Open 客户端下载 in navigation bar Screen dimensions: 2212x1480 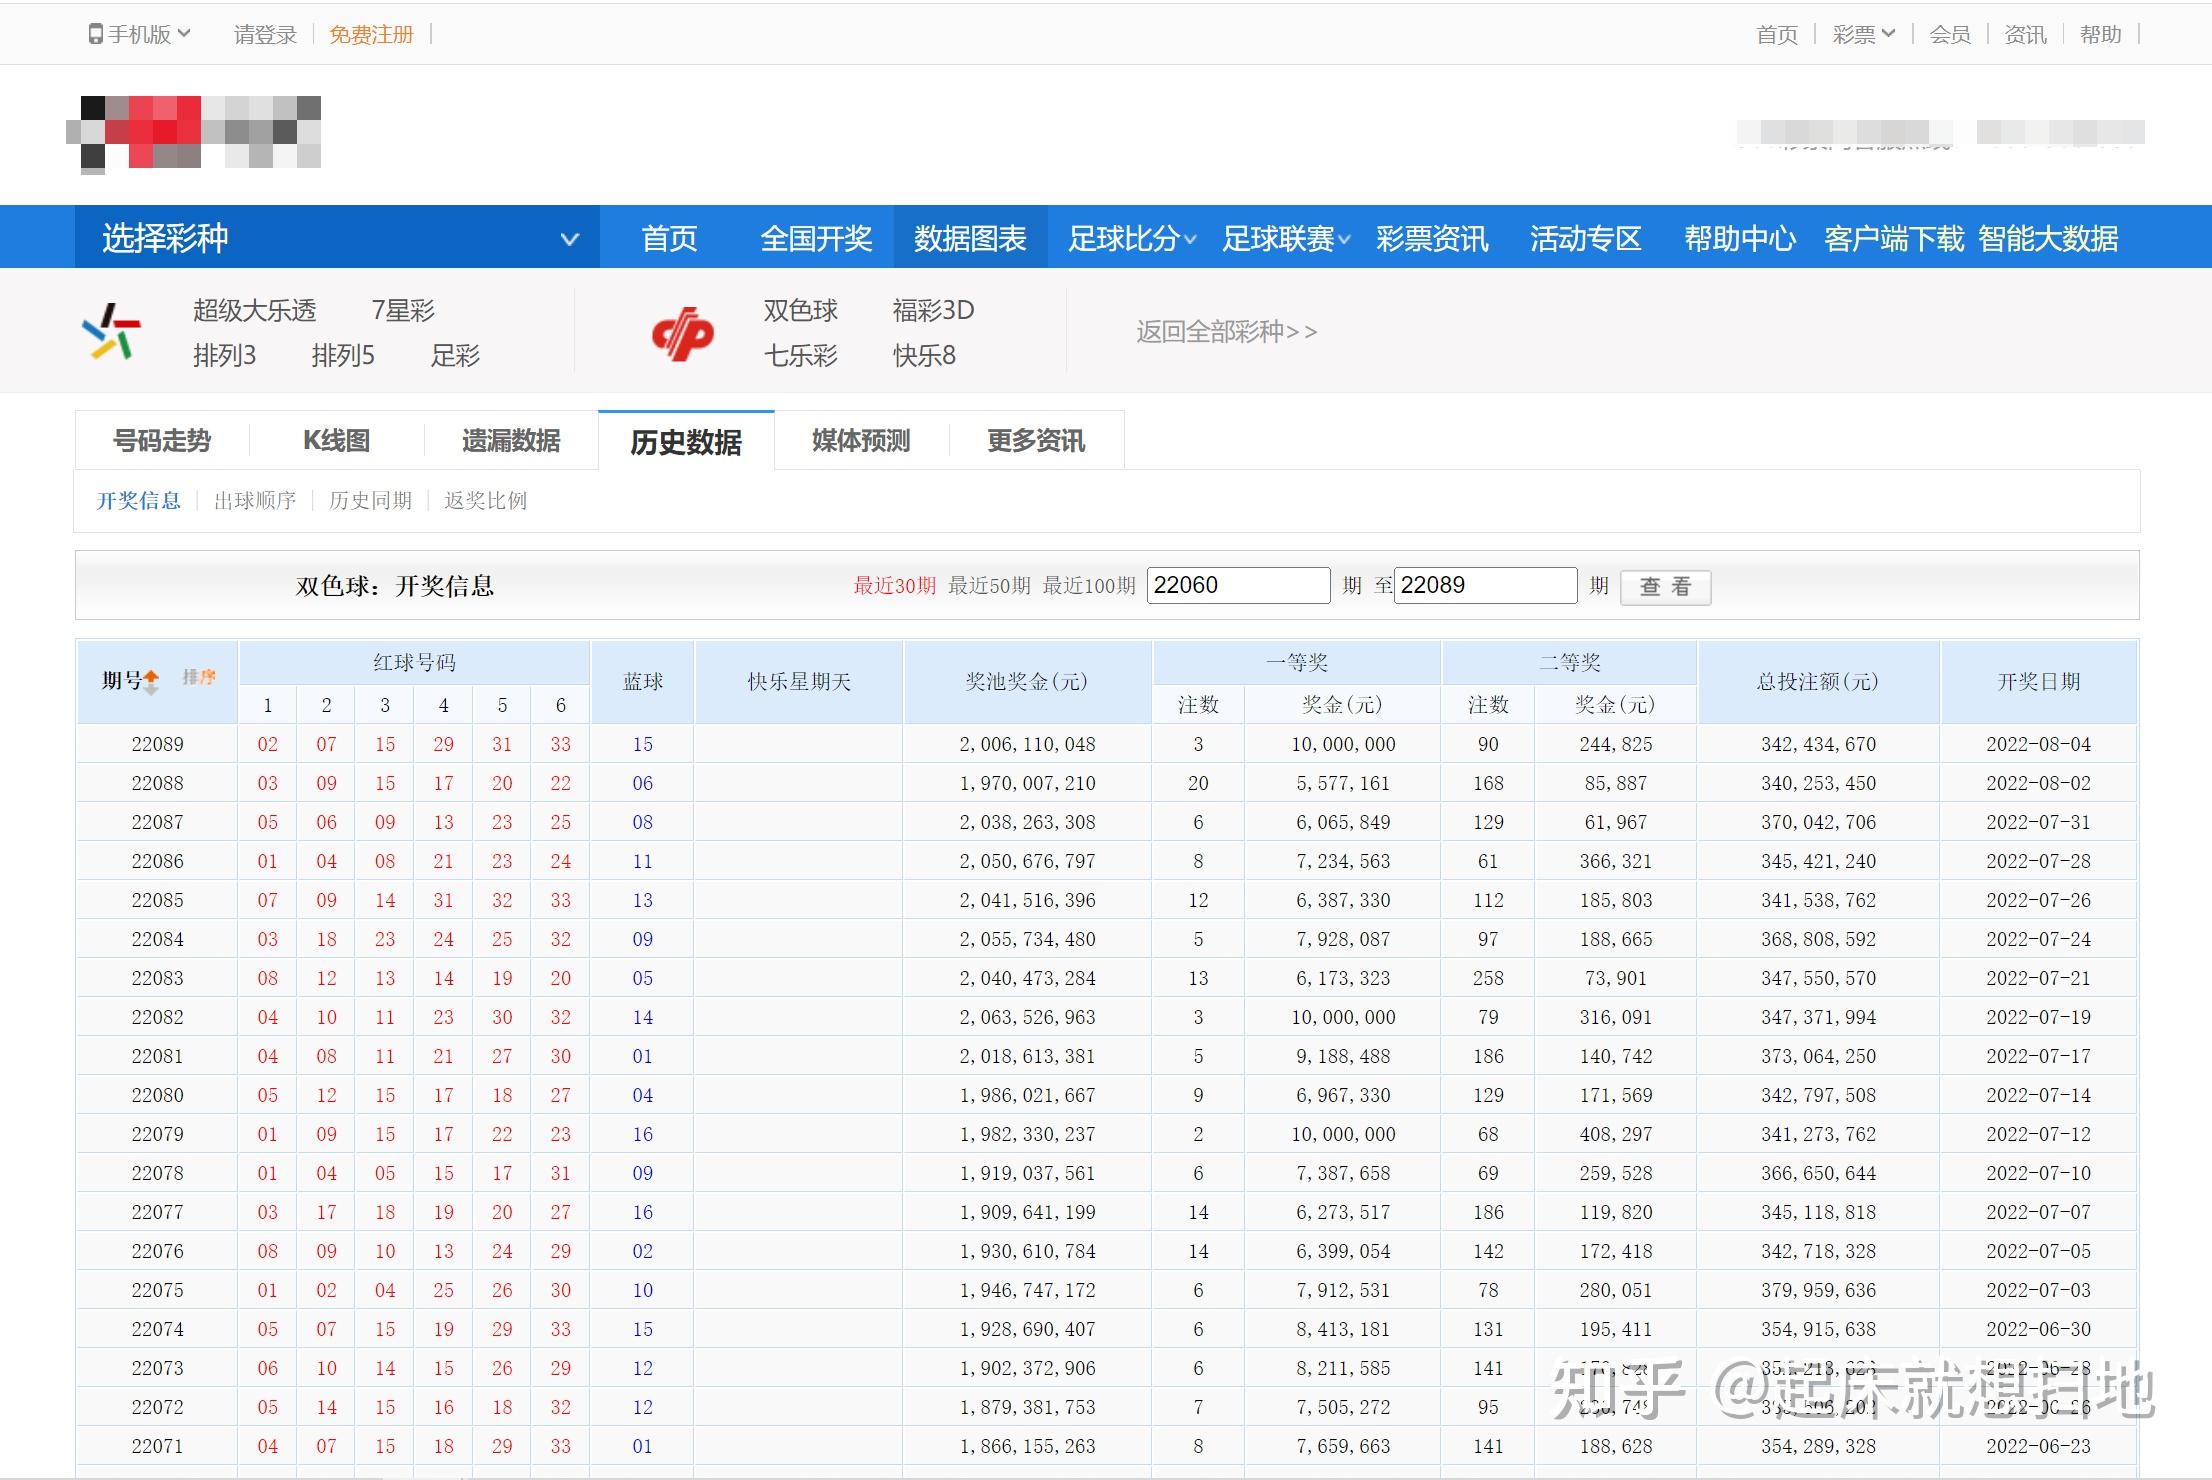coord(1894,238)
